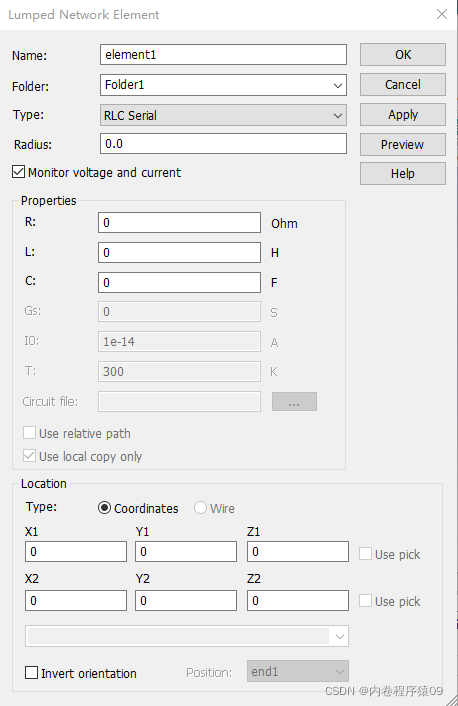Click the R resistance Ohm field
The height and width of the screenshot is (706, 458).
(x=179, y=222)
